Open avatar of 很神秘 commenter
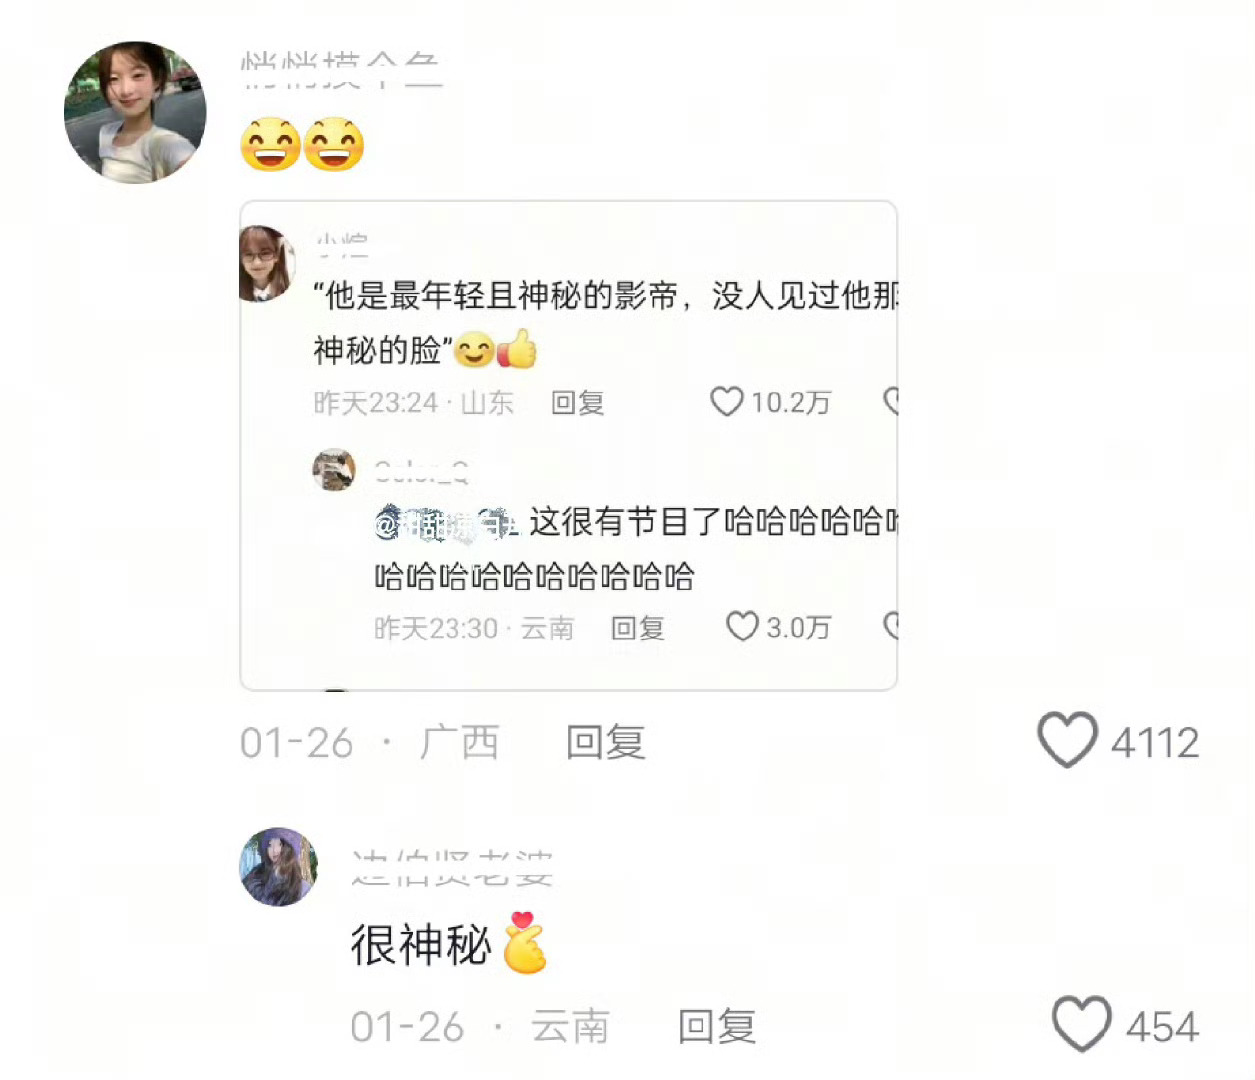The height and width of the screenshot is (1080, 1255). click(279, 867)
